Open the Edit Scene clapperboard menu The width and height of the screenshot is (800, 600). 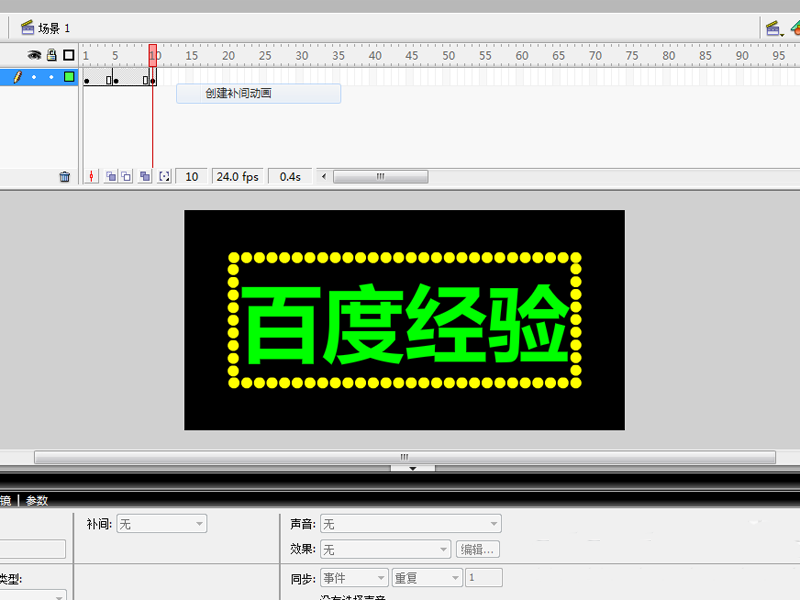774,29
